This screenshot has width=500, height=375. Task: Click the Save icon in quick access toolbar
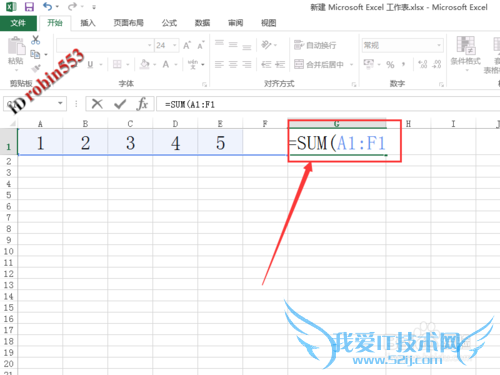(29, 7)
